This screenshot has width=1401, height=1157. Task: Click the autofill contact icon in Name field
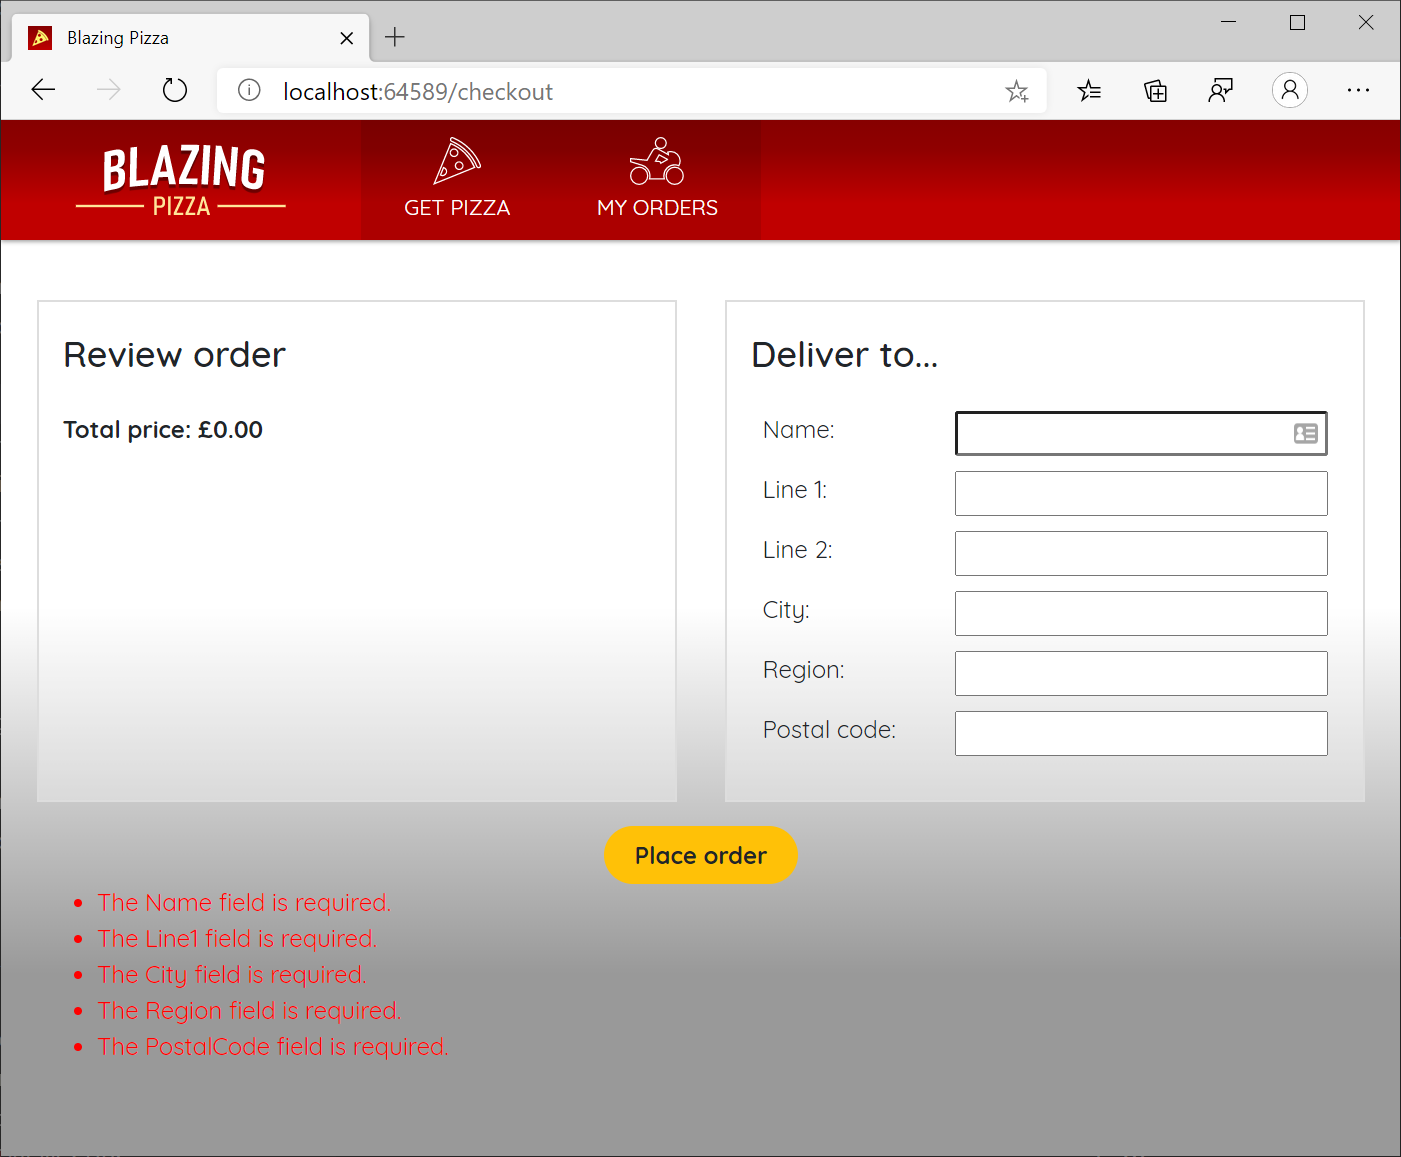tap(1305, 433)
